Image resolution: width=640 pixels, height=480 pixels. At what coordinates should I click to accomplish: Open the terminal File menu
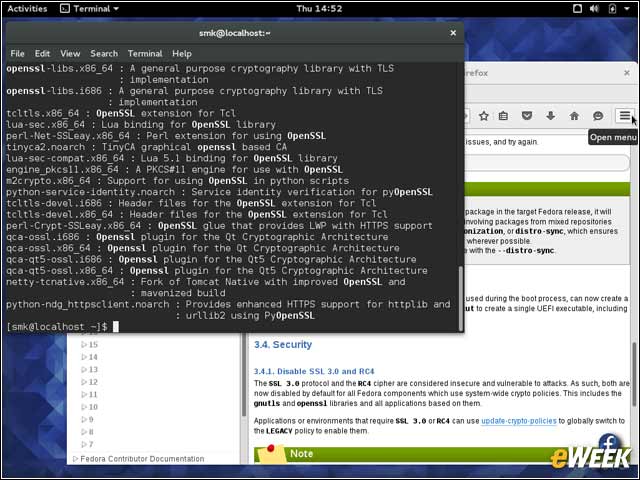click(x=17, y=53)
